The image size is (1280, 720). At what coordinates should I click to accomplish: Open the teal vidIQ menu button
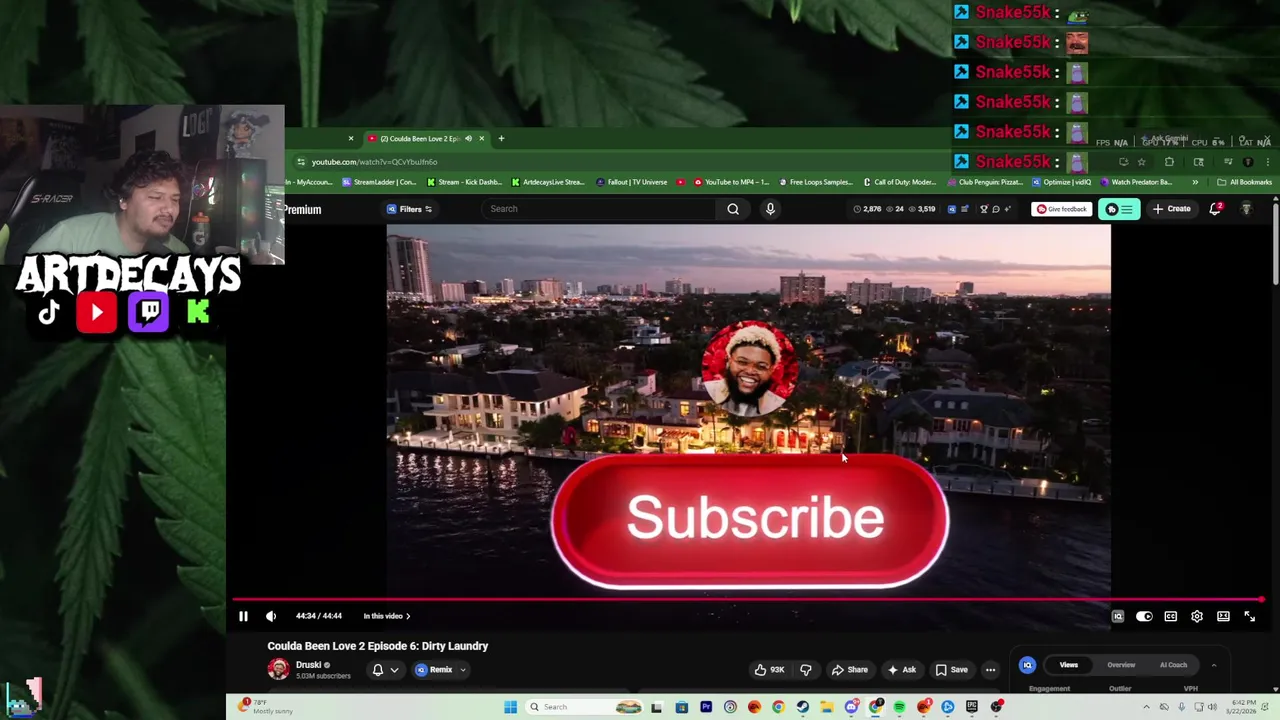coord(1119,209)
